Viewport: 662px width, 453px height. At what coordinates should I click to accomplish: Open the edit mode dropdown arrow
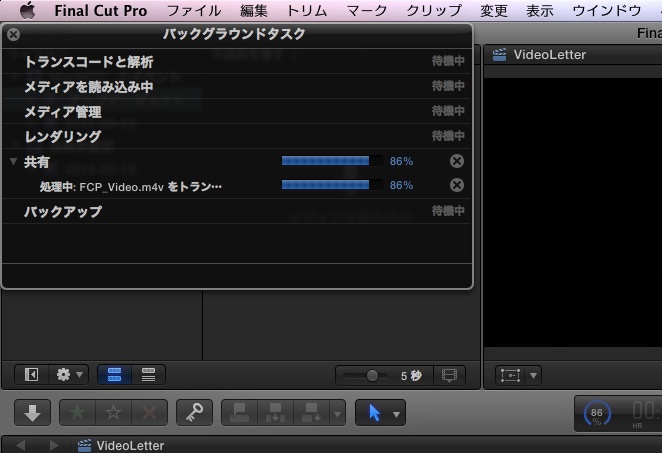[337, 414]
